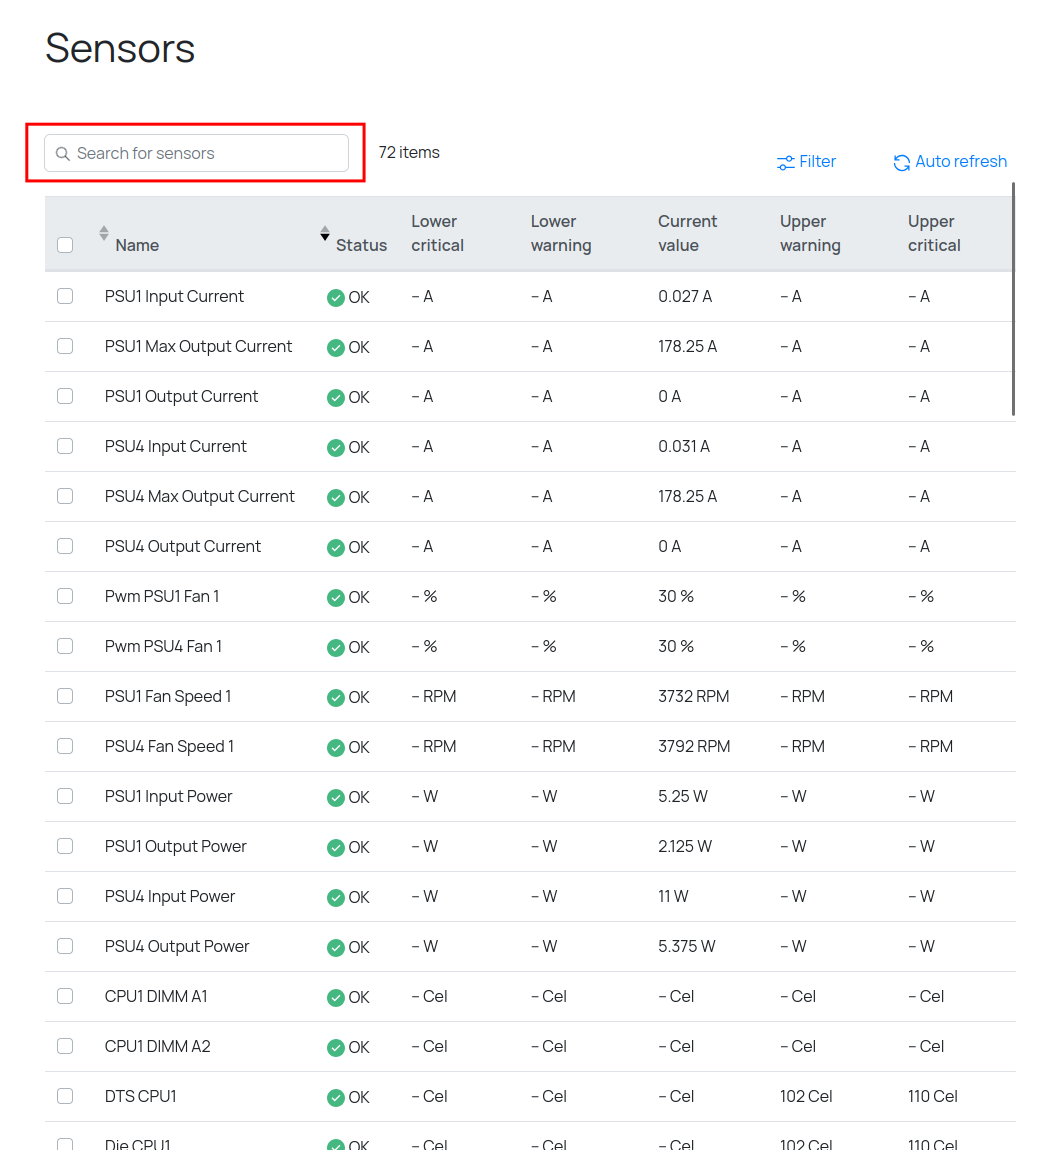Click the Current value column header

pyautogui.click(x=687, y=233)
